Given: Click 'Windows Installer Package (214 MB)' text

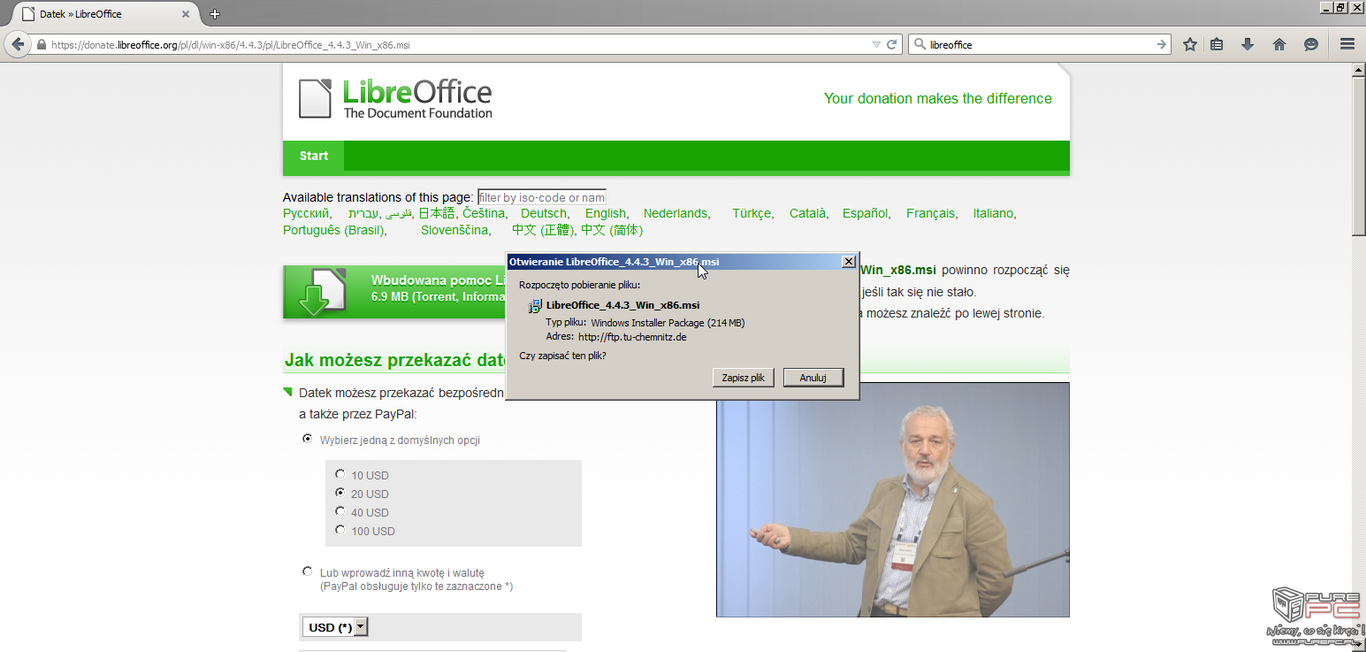Looking at the screenshot, I should click(x=668, y=323).
